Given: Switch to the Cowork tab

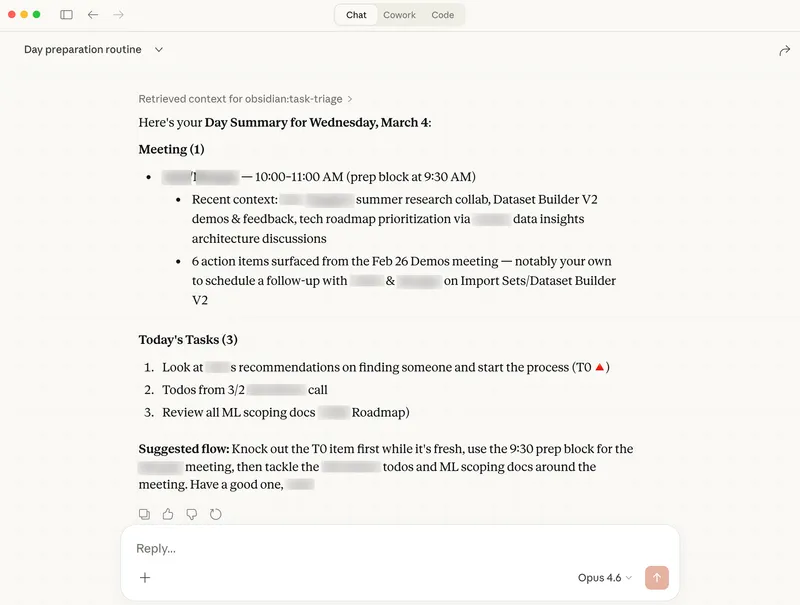Looking at the screenshot, I should point(399,15).
